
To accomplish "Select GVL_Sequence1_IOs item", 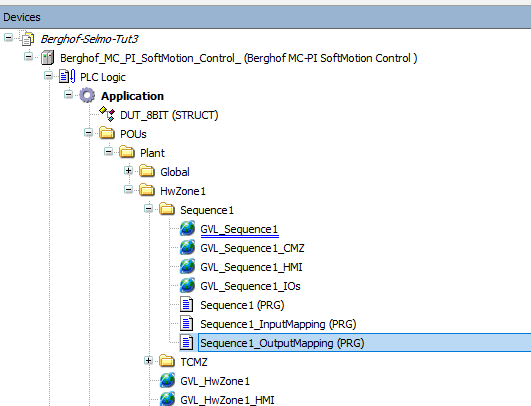I will pos(250,286).
